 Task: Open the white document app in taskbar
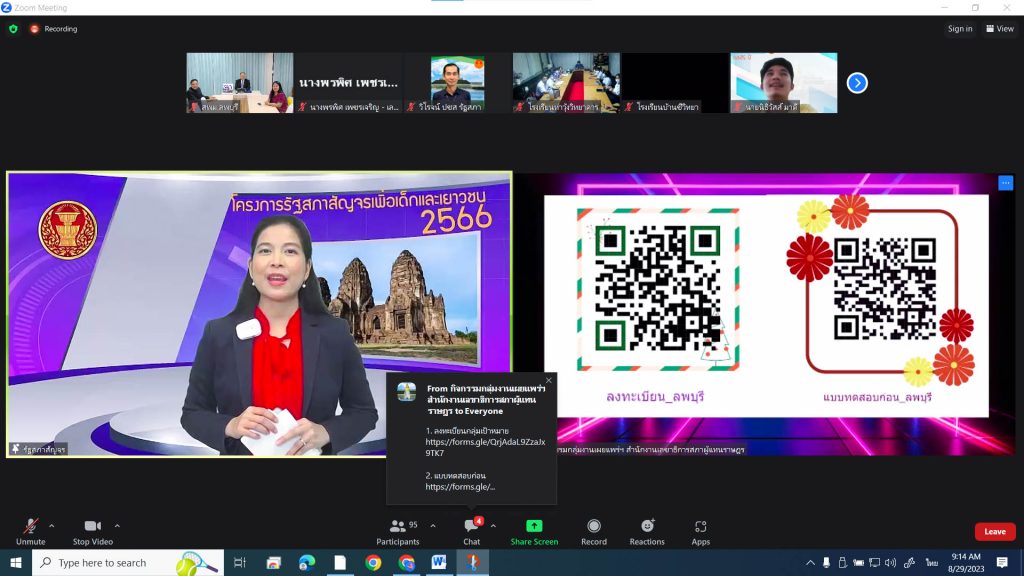340,563
